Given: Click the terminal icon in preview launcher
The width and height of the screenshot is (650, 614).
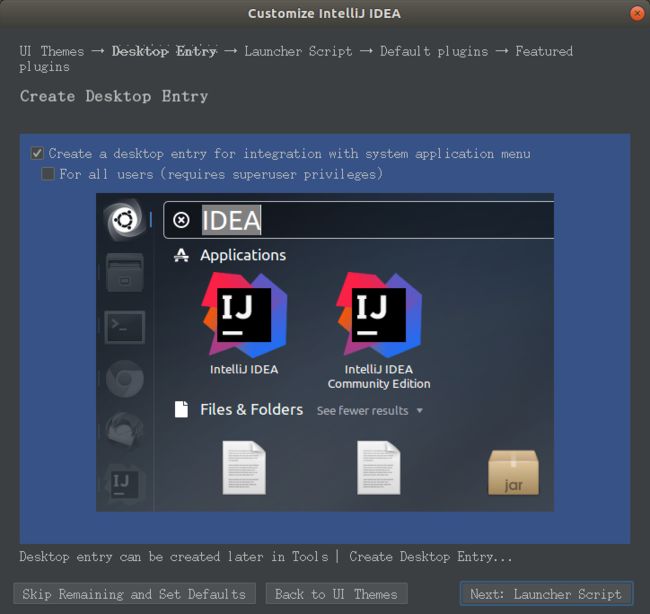Looking at the screenshot, I should [125, 327].
